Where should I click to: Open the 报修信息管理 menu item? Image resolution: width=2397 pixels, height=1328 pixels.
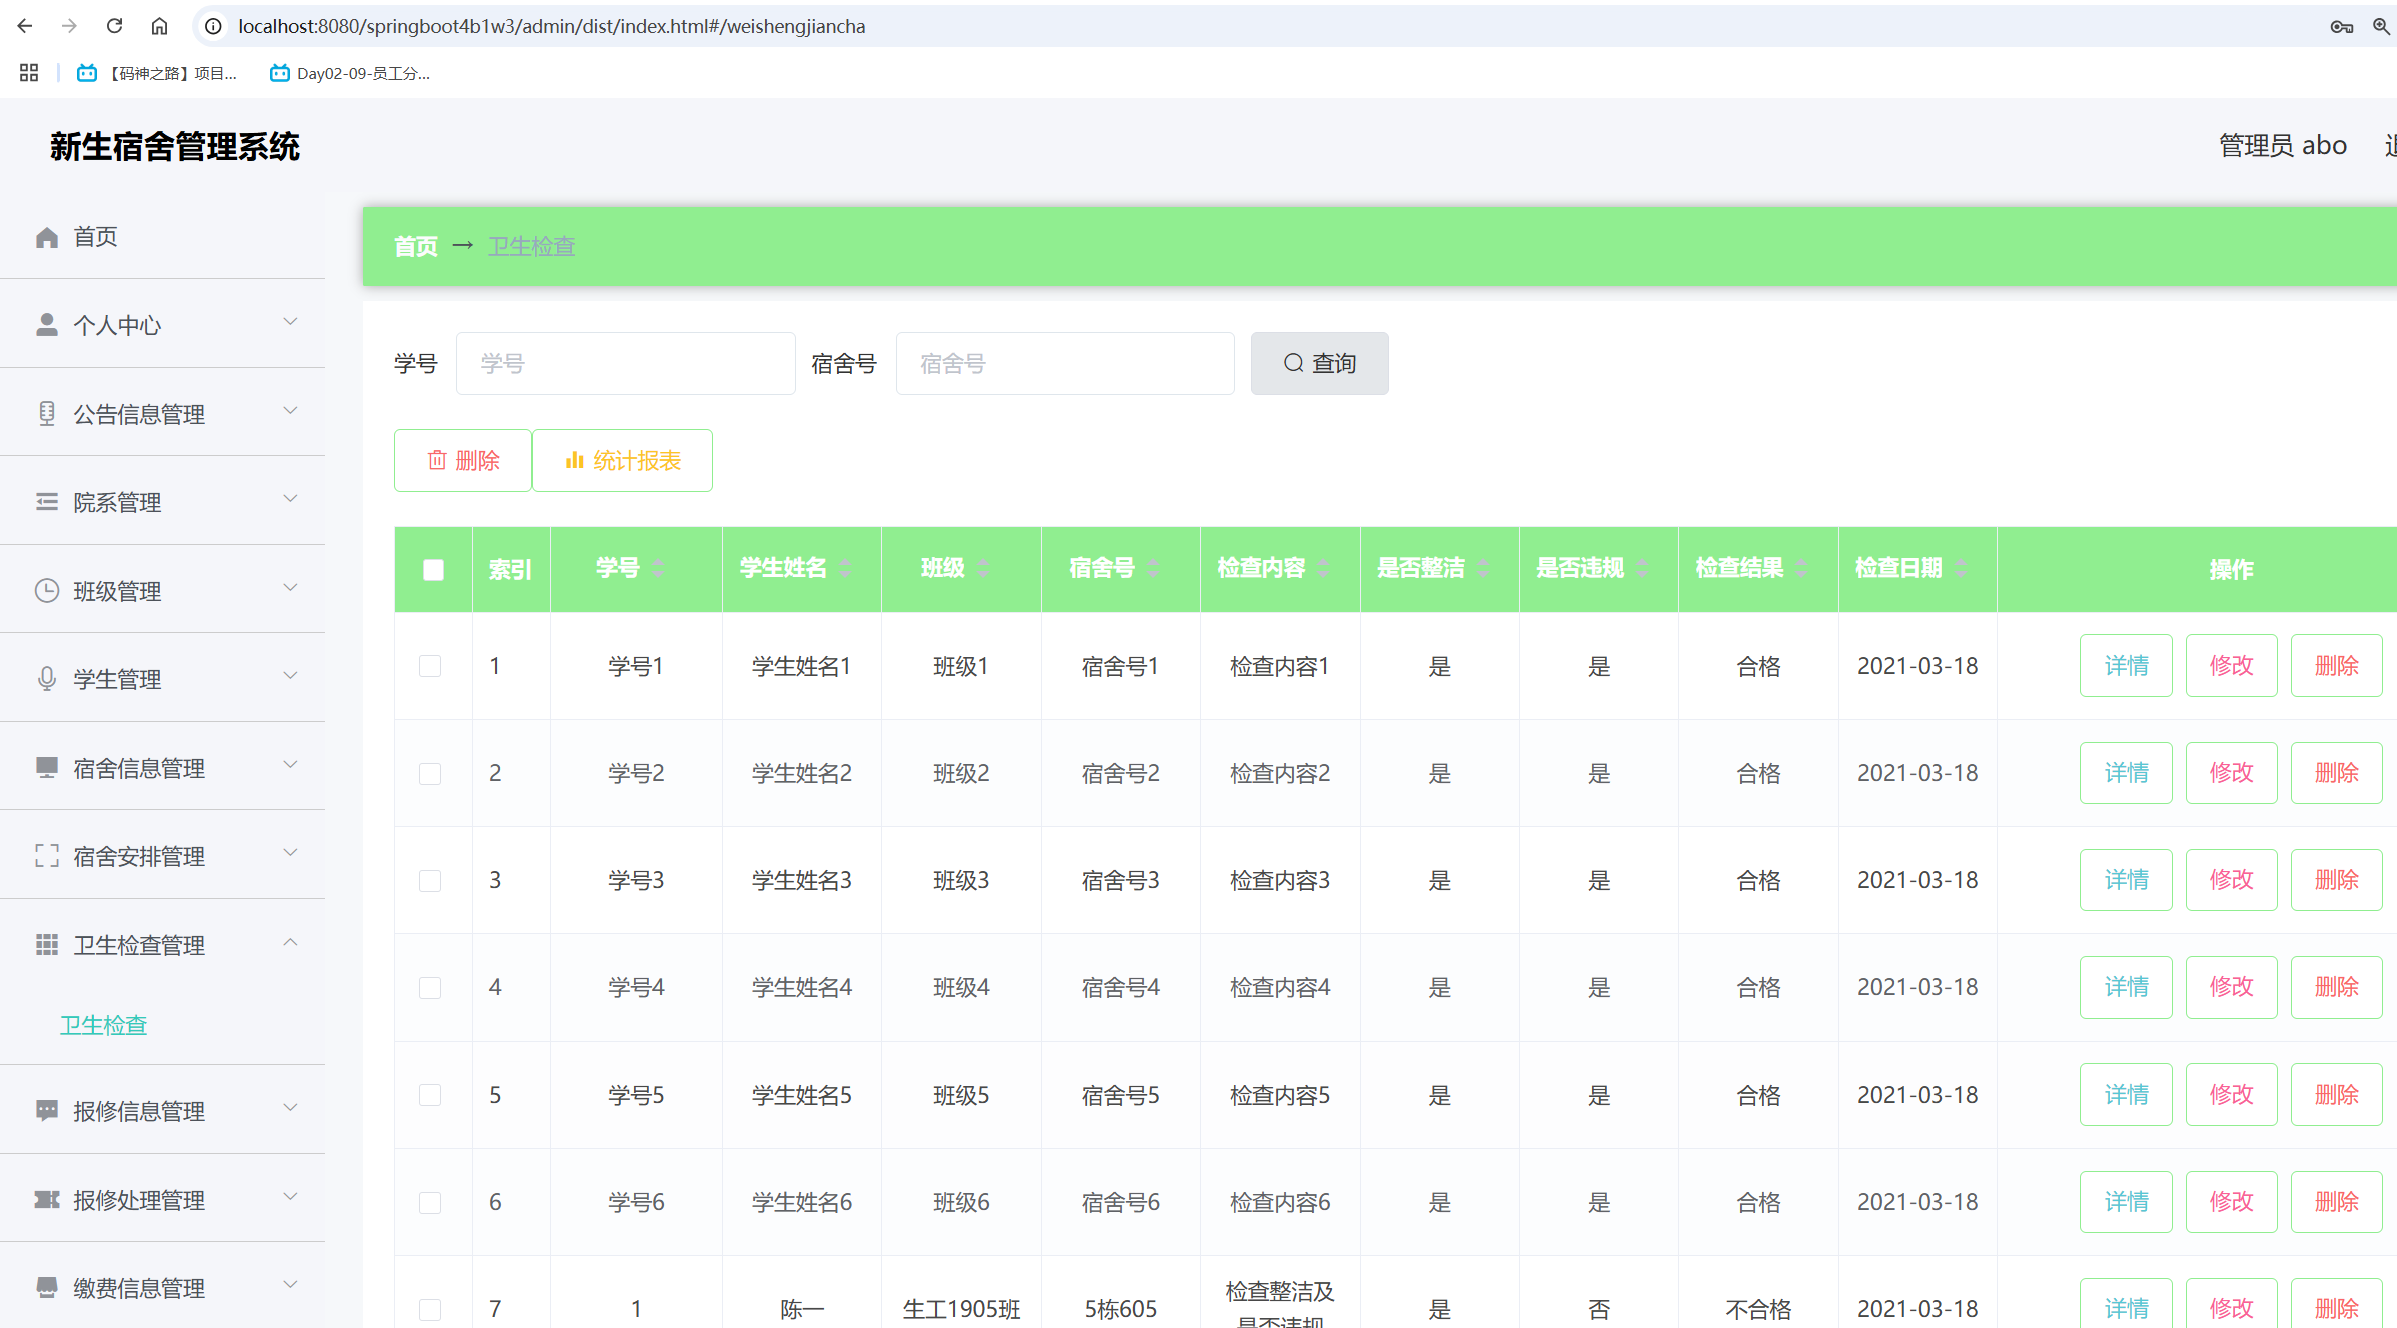[139, 1111]
